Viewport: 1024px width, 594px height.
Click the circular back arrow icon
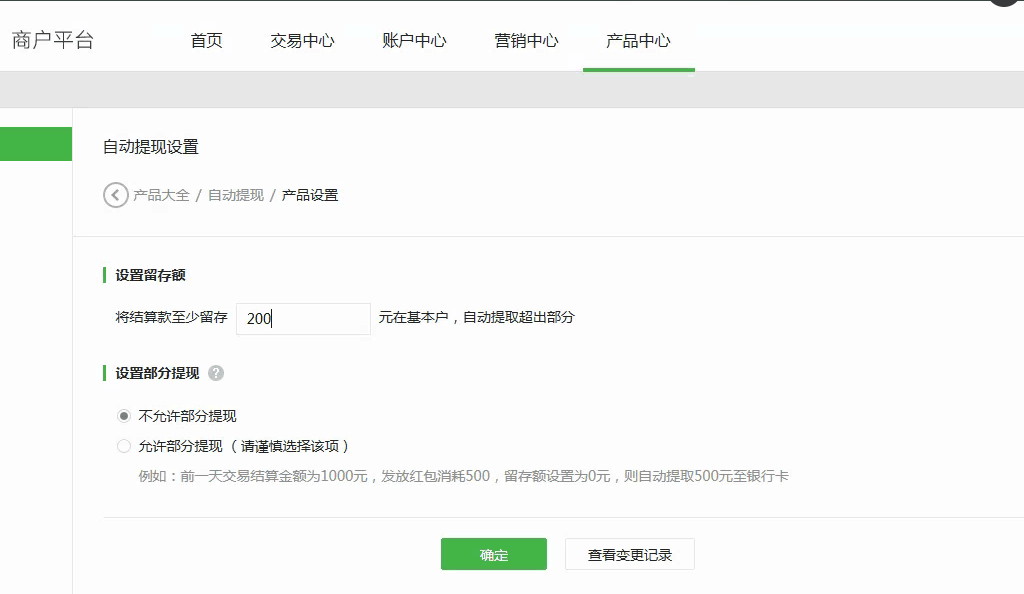(116, 195)
